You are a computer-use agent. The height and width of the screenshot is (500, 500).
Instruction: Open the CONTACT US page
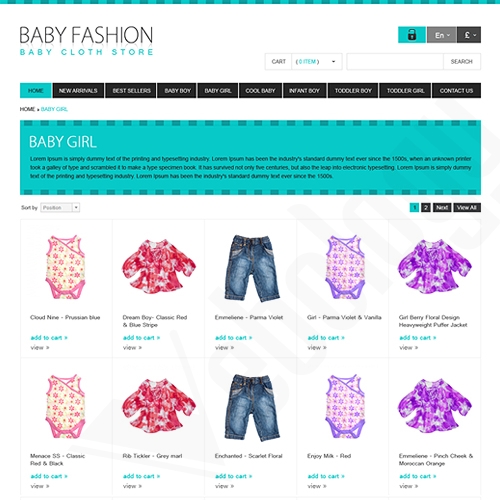click(456, 91)
